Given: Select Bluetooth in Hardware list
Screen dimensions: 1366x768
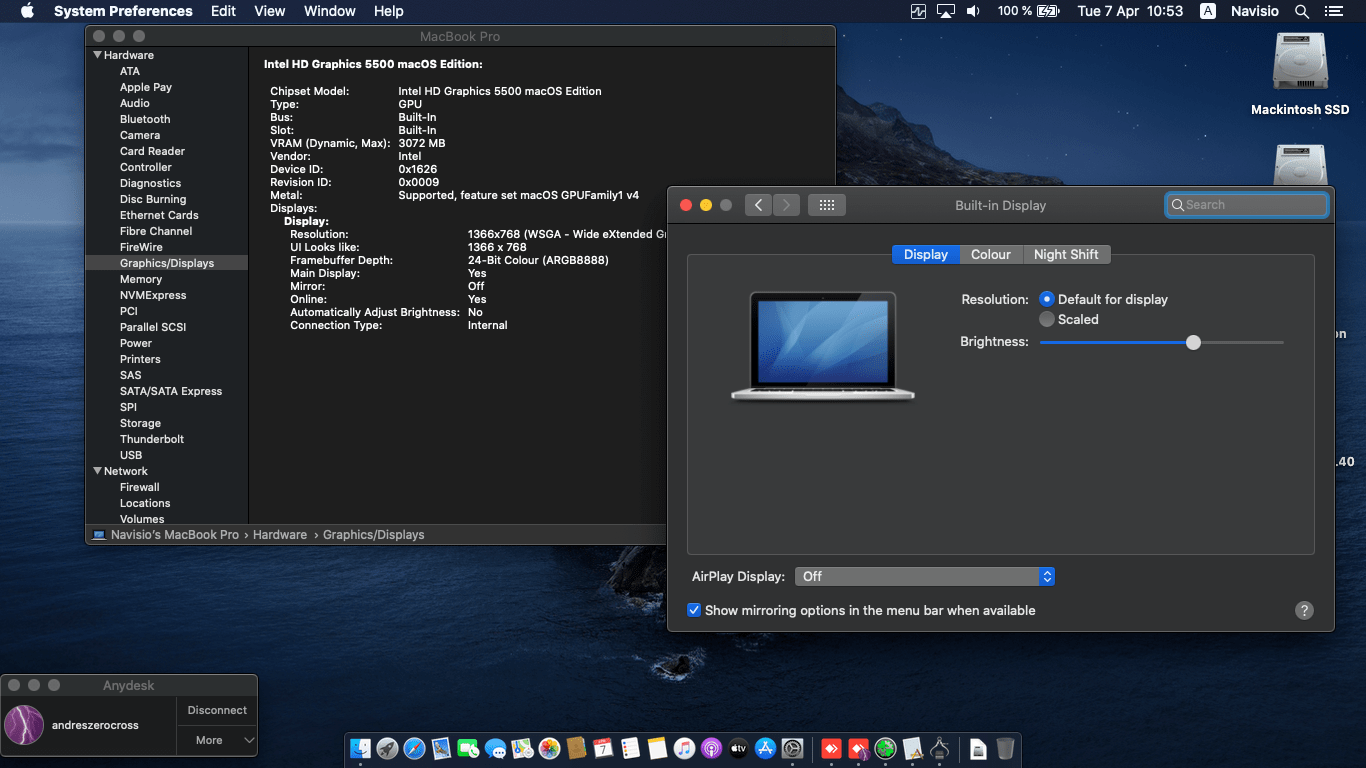Looking at the screenshot, I should click(x=145, y=119).
